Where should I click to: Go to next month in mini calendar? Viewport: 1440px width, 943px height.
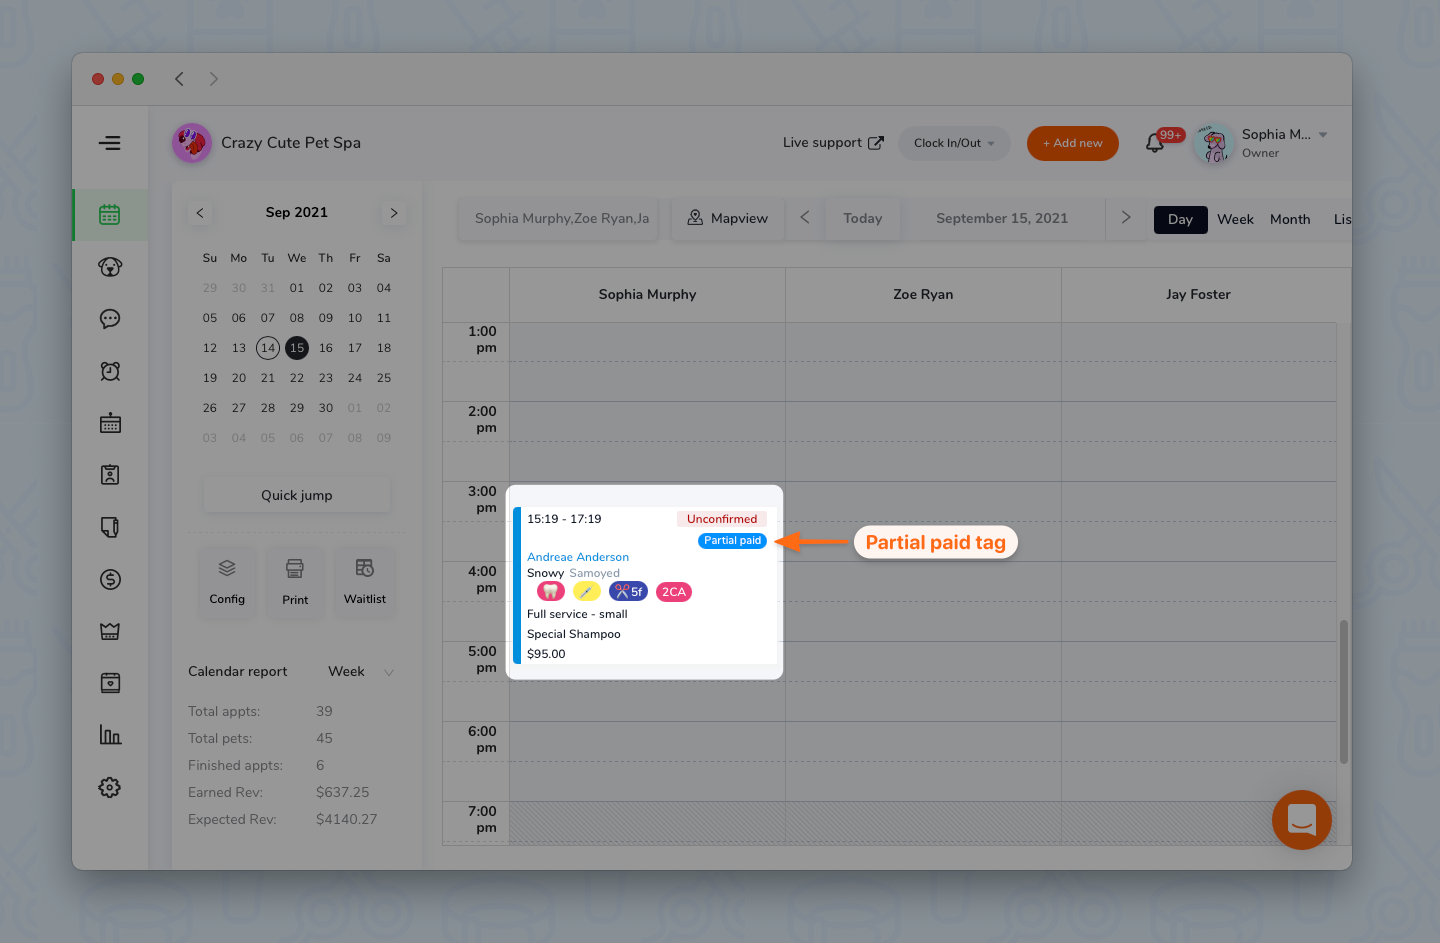pos(394,213)
